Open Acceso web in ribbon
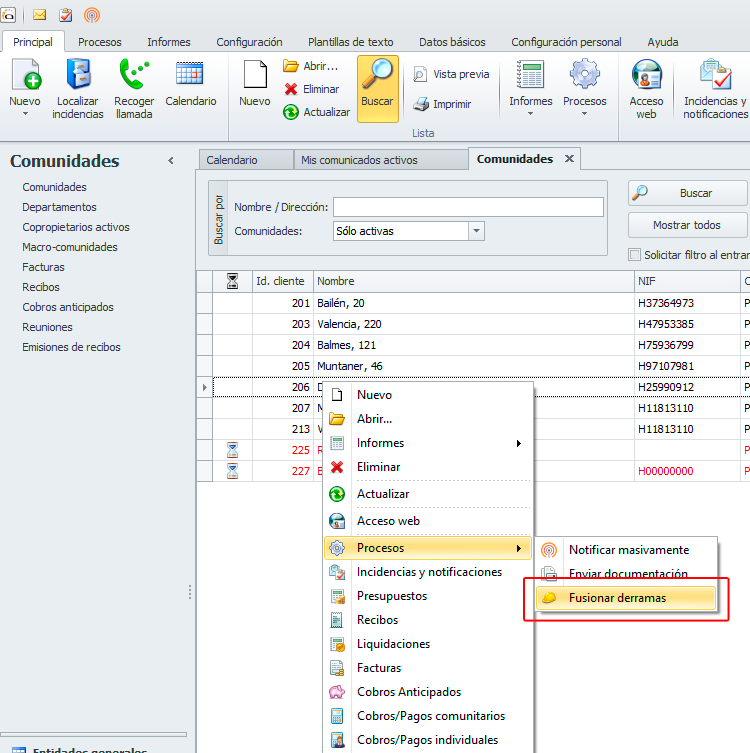750x753 pixels. [646, 77]
